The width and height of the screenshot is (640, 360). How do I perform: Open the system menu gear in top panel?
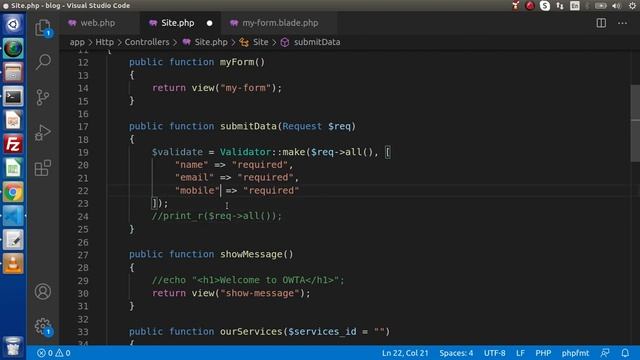tap(632, 6)
